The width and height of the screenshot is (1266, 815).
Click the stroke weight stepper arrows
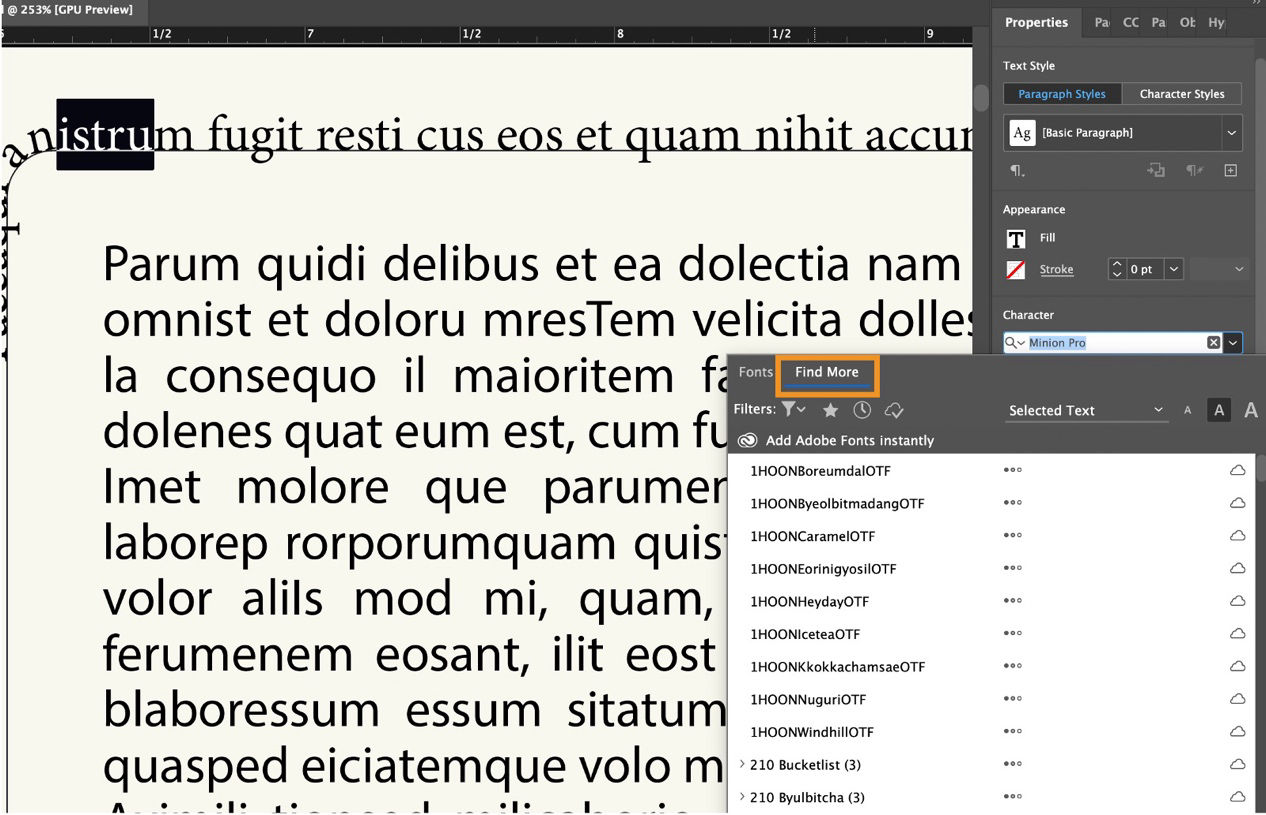point(1117,269)
